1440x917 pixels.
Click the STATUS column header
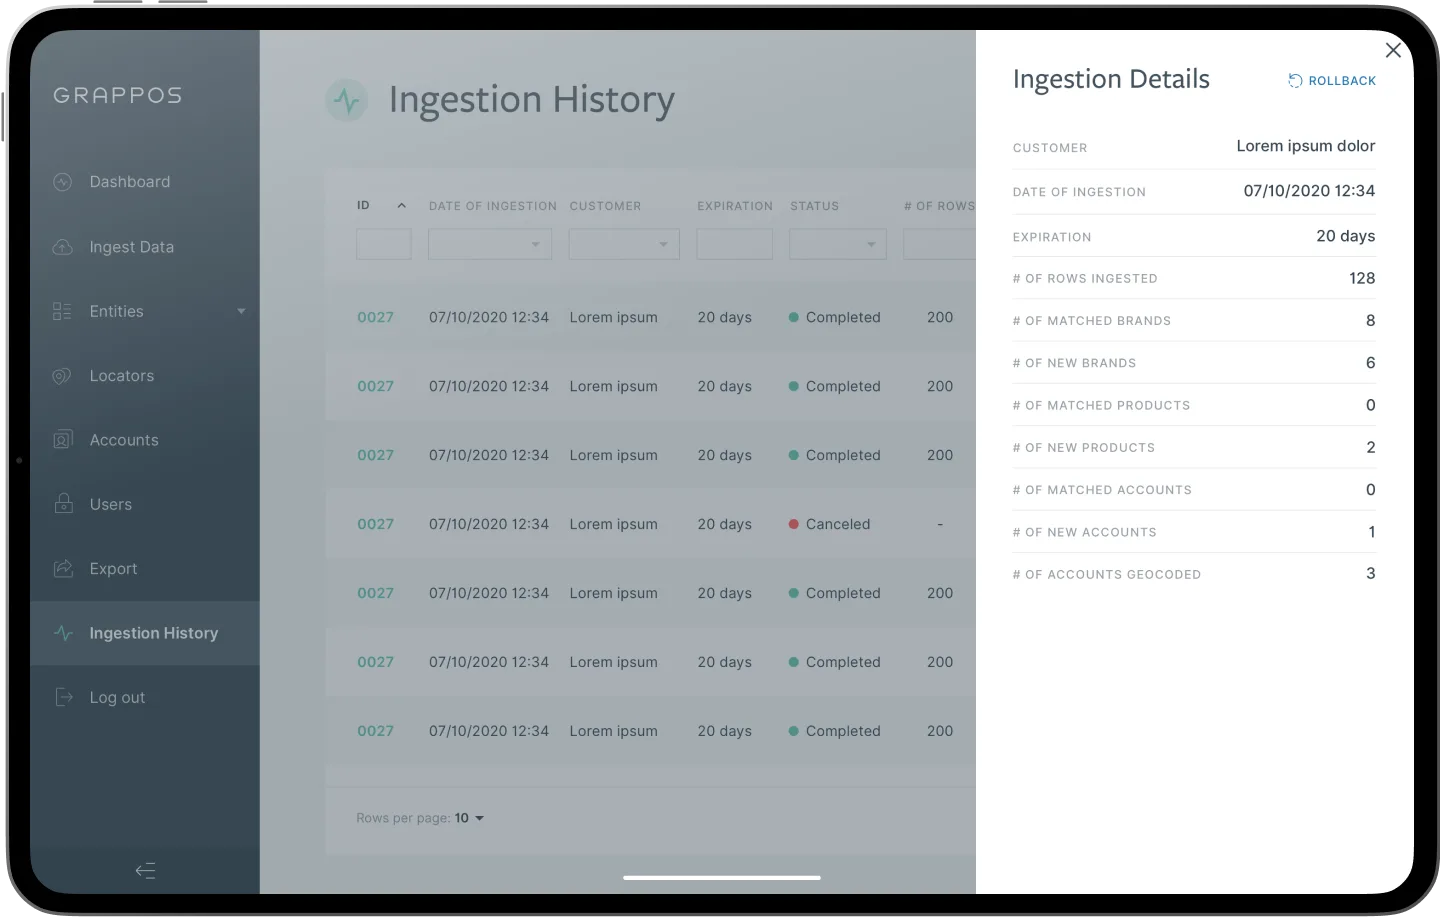[815, 206]
